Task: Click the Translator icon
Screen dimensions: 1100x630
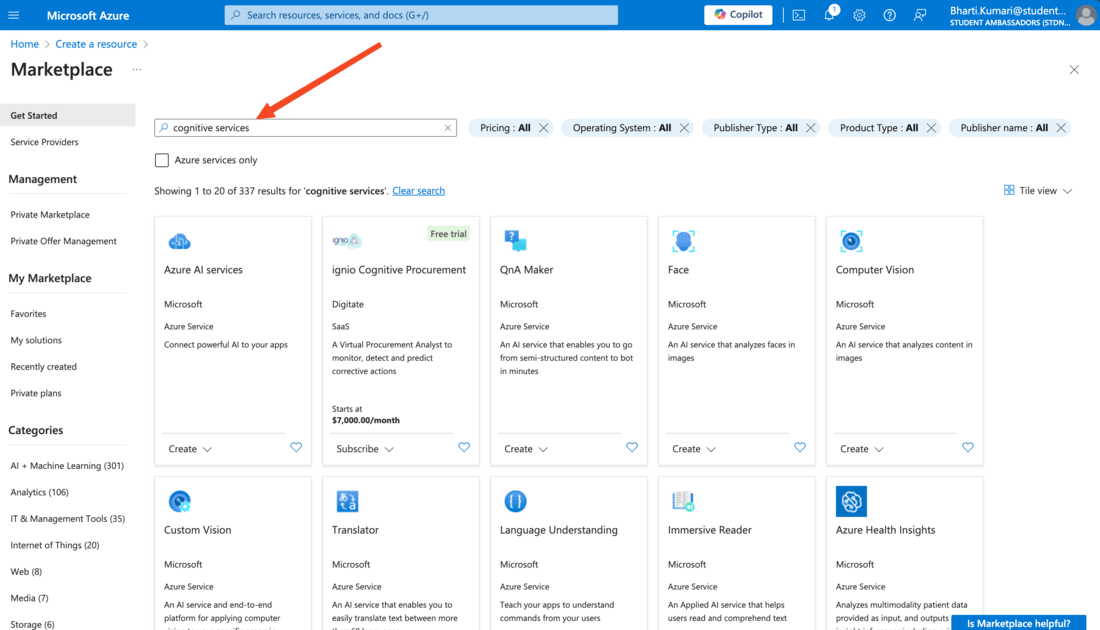Action: [x=347, y=501]
